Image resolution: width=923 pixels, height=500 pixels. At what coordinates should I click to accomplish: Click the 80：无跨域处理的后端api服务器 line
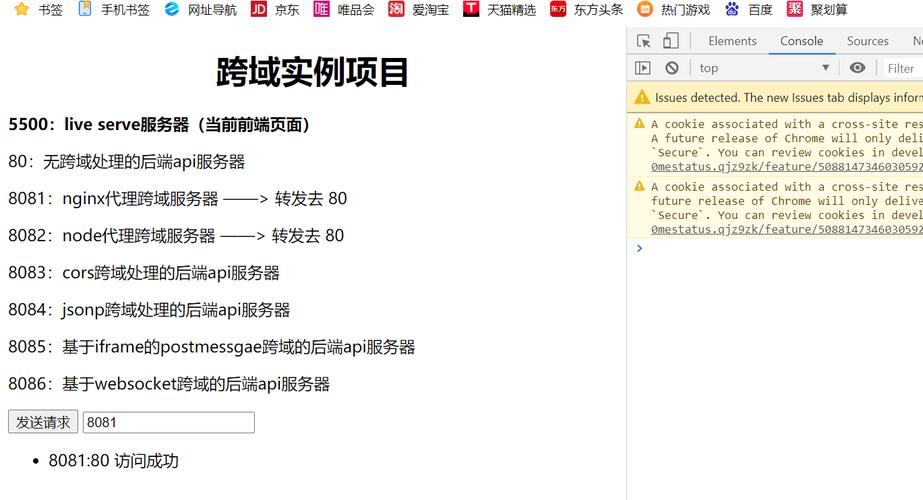point(127,161)
